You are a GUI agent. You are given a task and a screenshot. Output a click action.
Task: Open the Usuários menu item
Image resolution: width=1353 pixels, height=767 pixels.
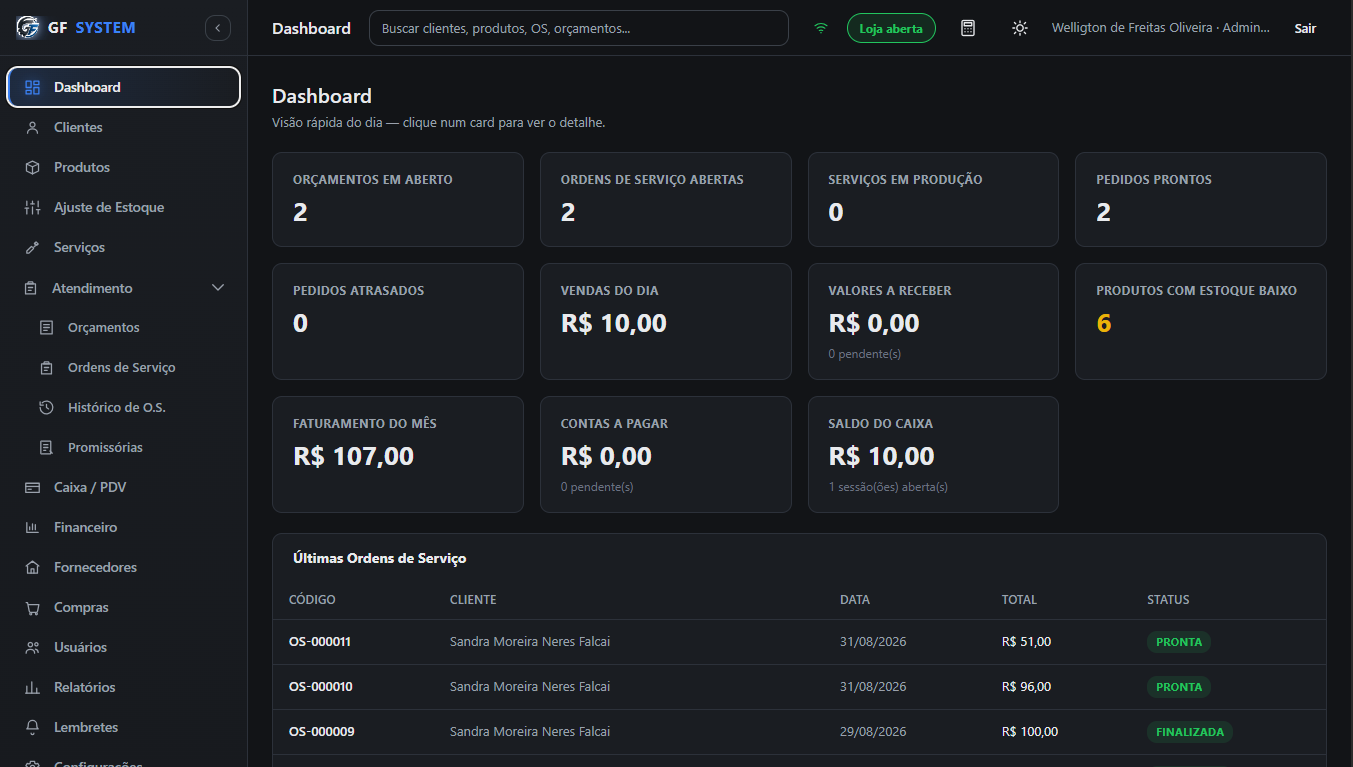click(x=124, y=647)
